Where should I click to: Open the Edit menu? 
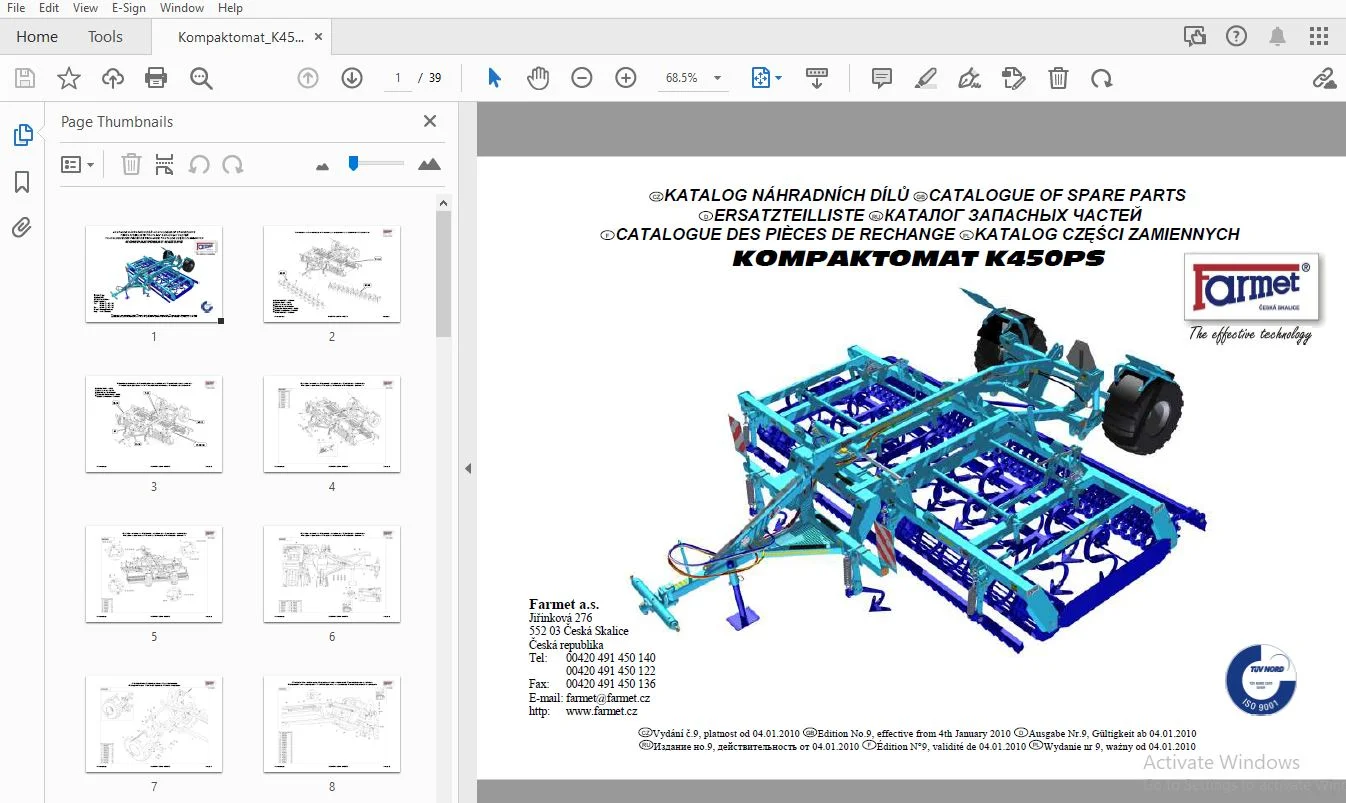[49, 8]
